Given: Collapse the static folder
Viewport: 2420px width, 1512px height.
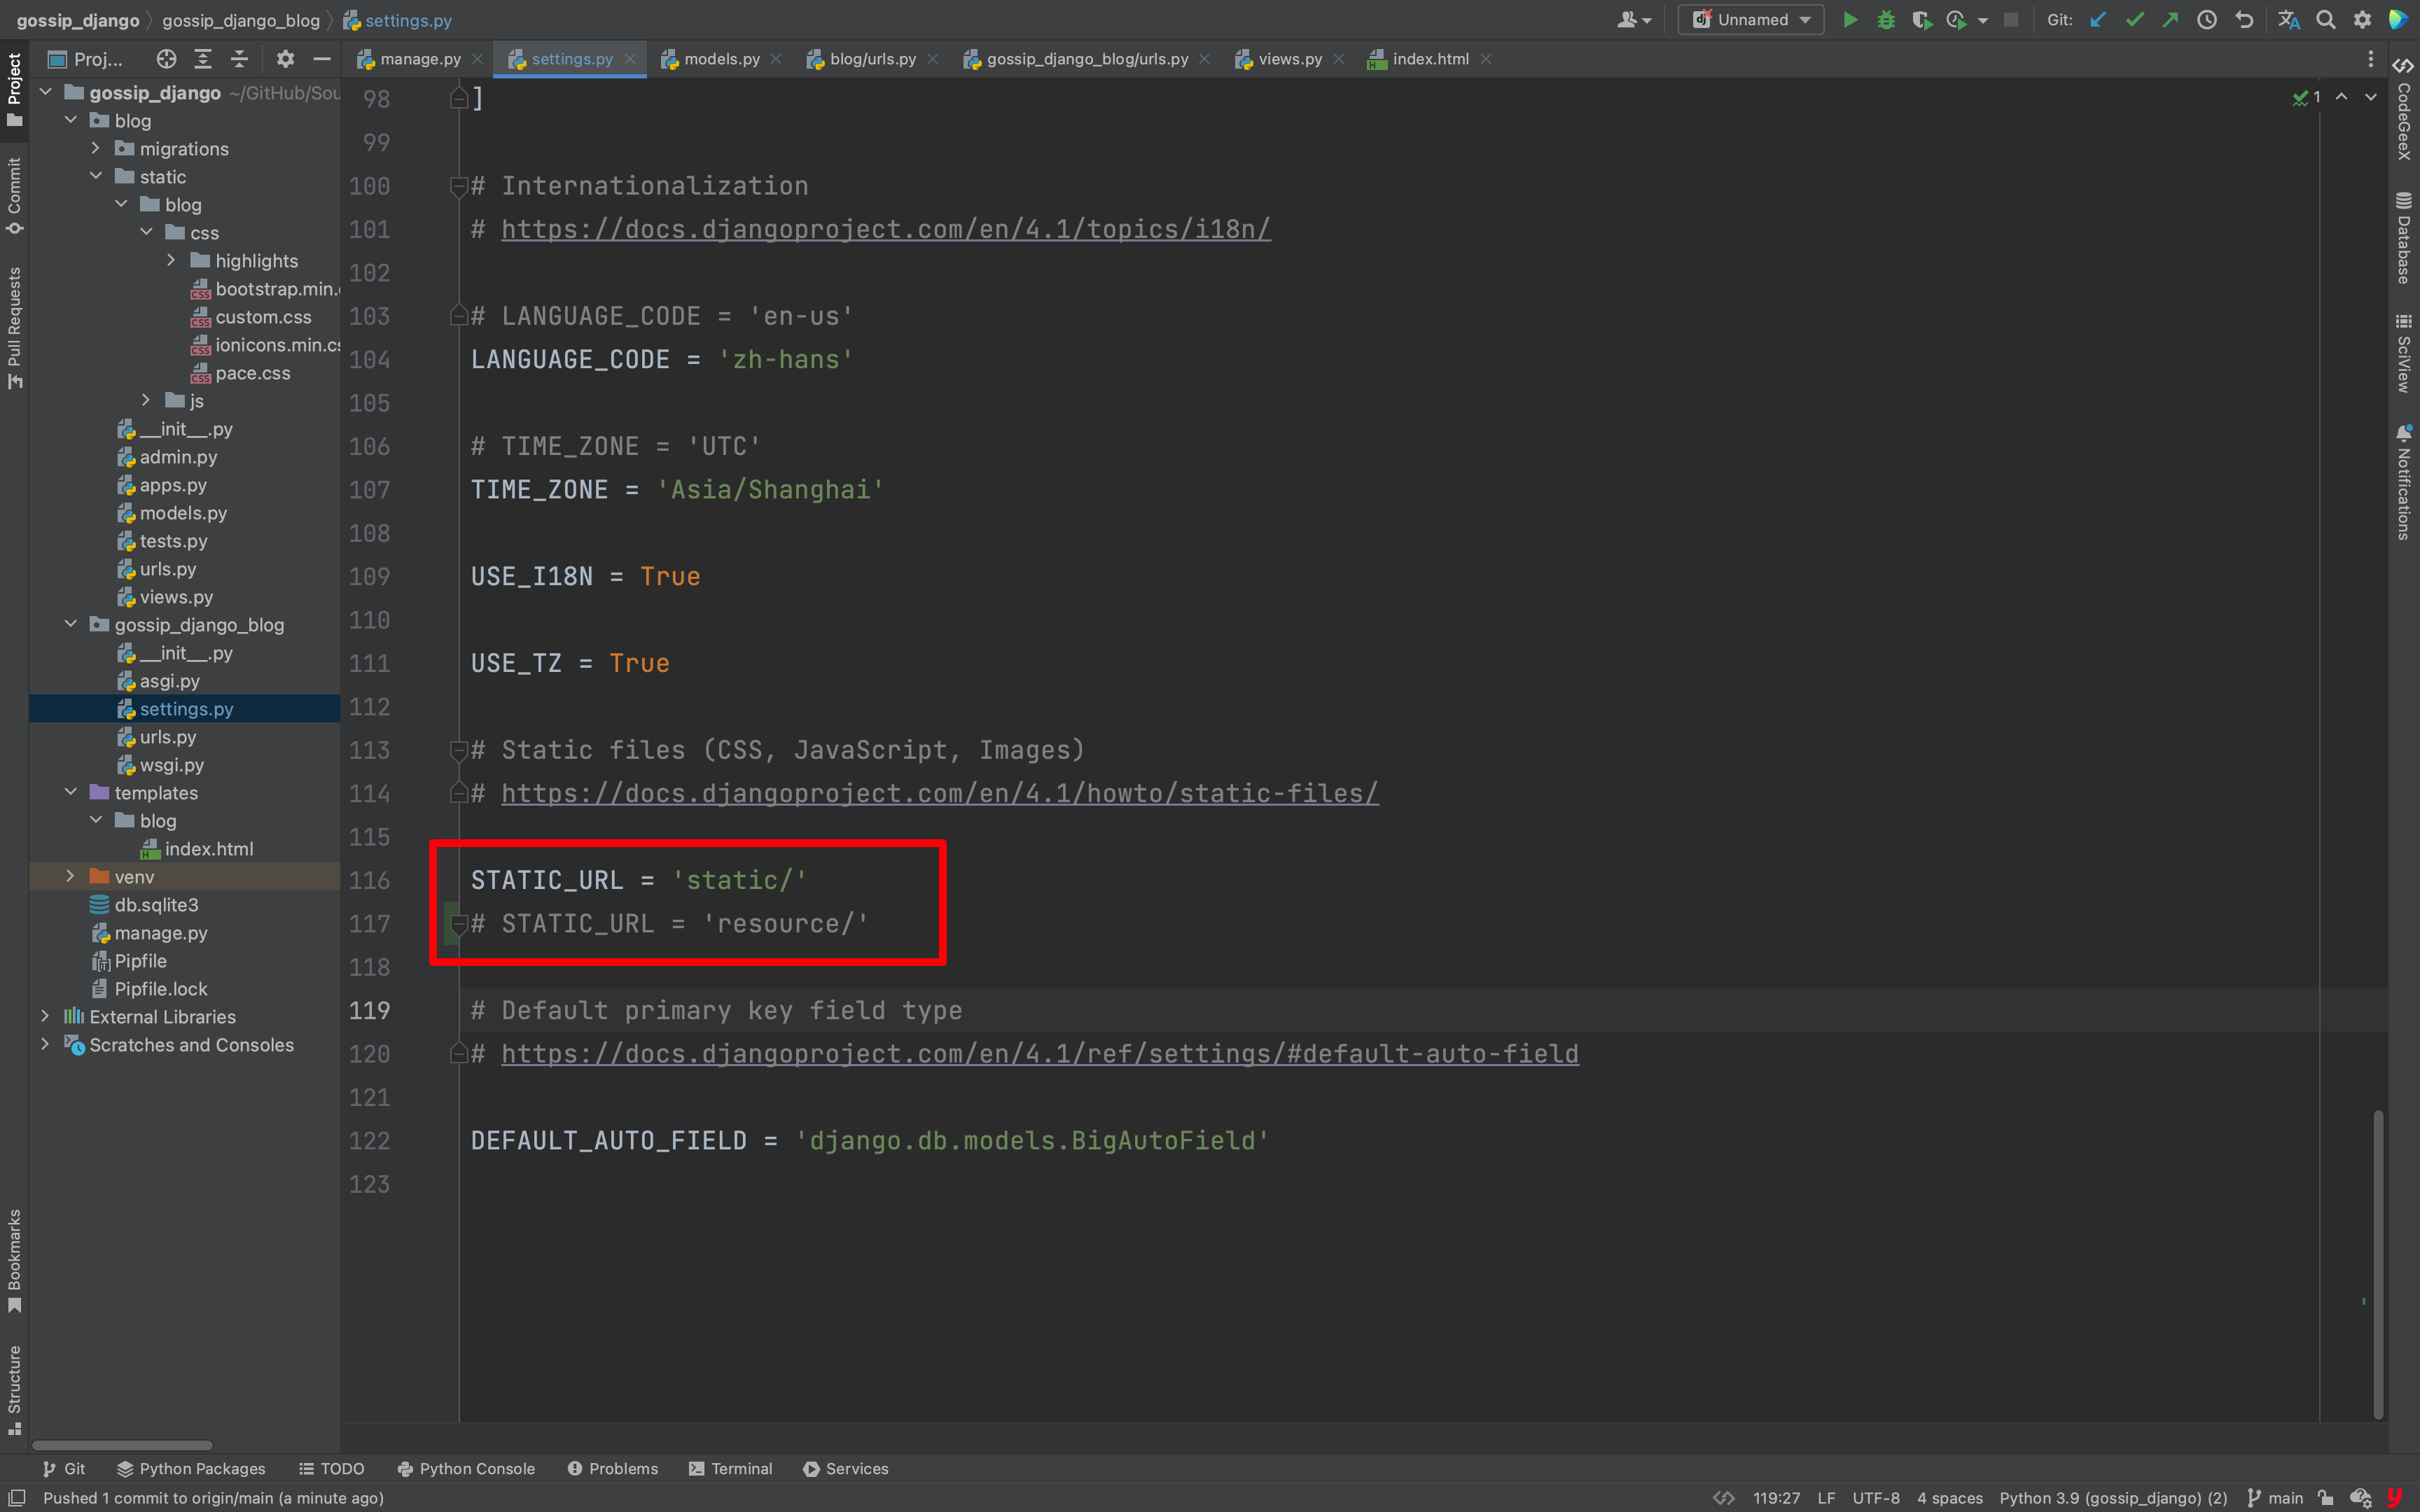Looking at the screenshot, I should (95, 176).
